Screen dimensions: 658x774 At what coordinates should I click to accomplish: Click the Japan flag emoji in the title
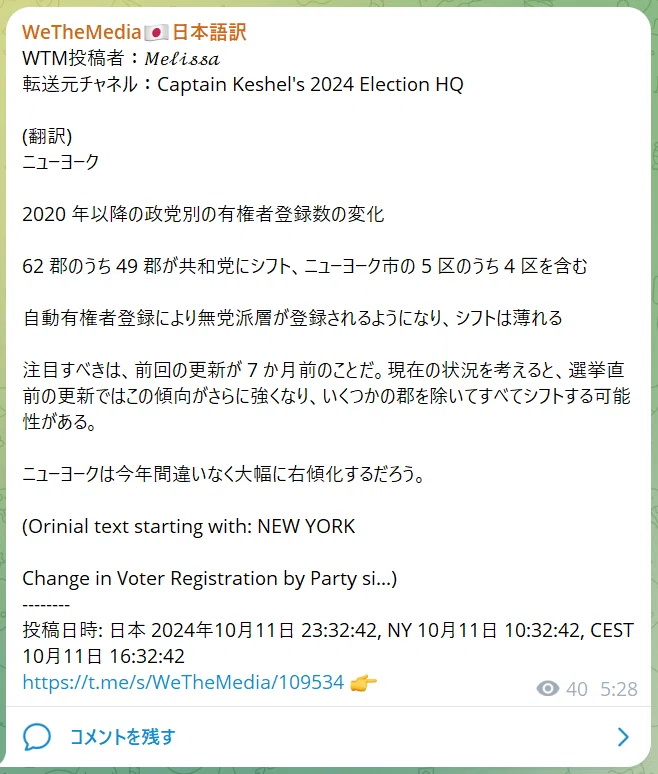tap(156, 33)
